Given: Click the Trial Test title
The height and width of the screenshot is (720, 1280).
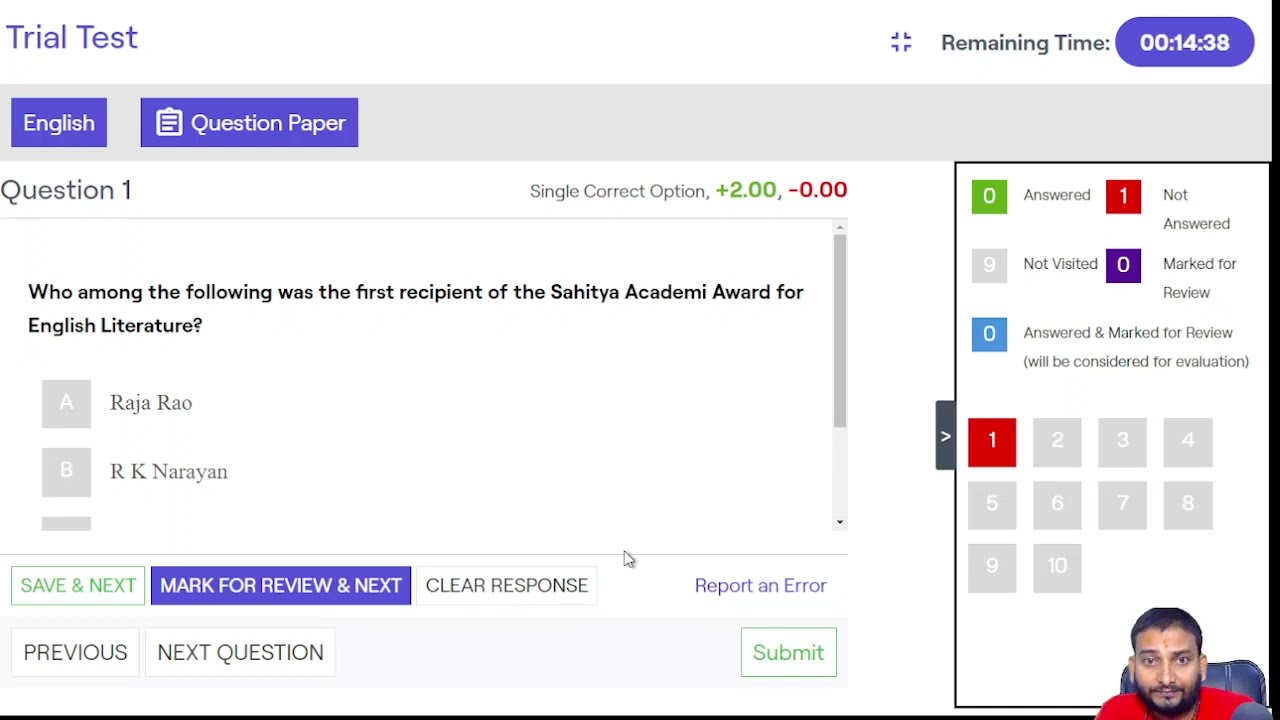Looking at the screenshot, I should 72,38.
